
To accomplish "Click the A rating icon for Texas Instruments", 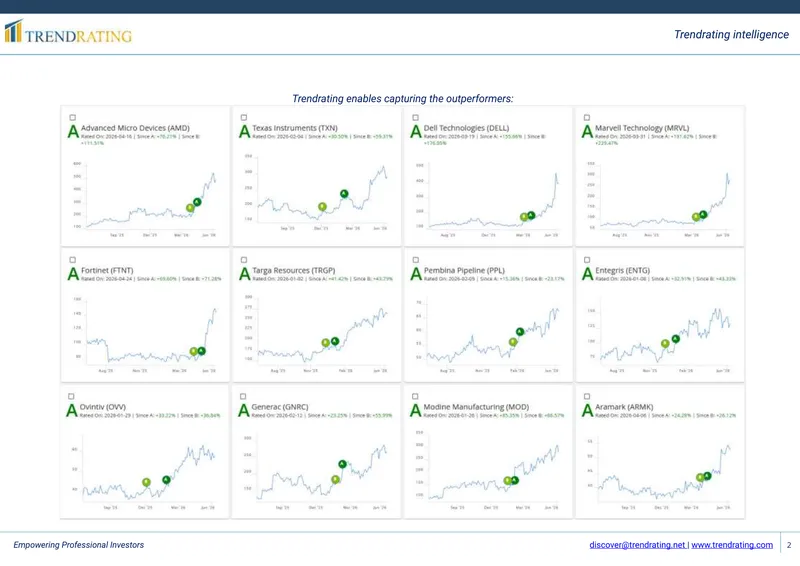I will [x=245, y=132].
